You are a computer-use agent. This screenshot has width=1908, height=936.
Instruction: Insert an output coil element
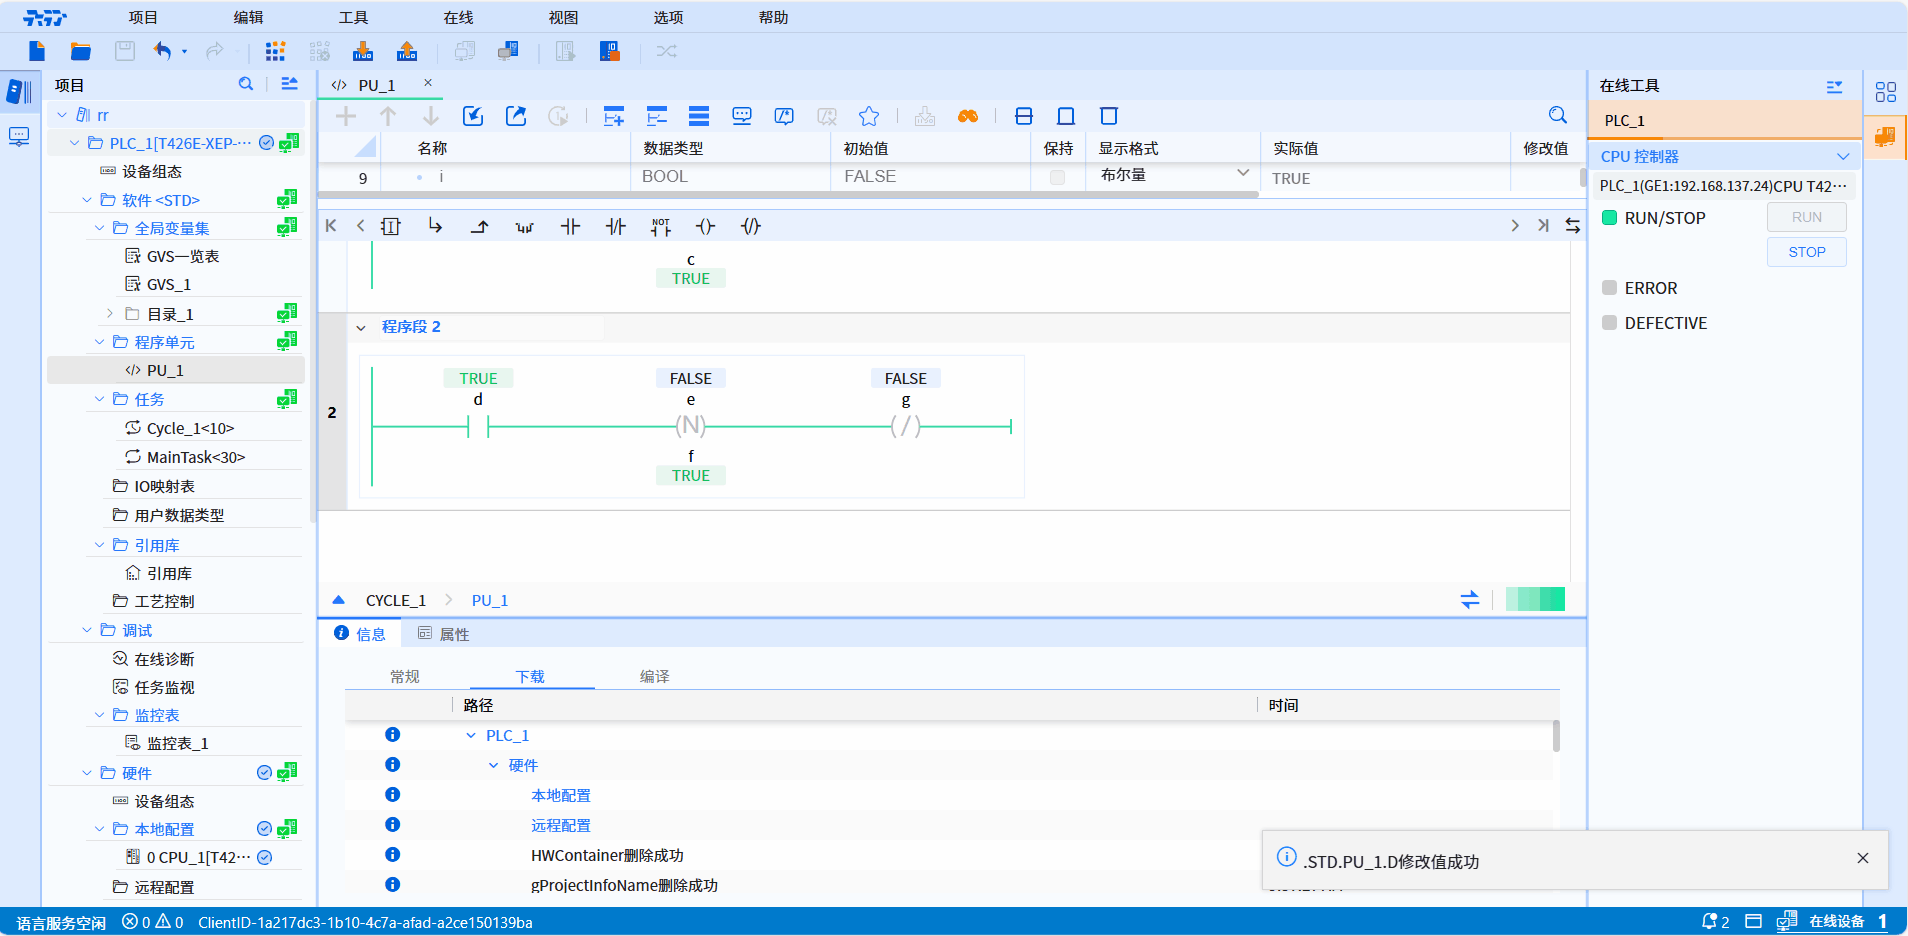[705, 227]
